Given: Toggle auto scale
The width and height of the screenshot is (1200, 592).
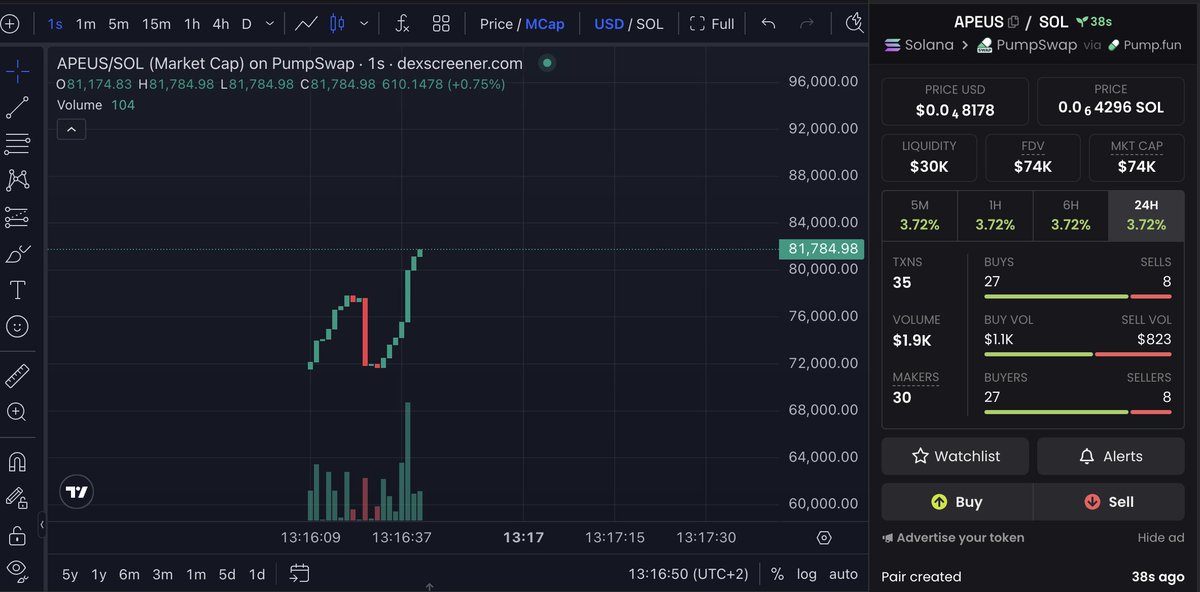Looking at the screenshot, I should (844, 574).
